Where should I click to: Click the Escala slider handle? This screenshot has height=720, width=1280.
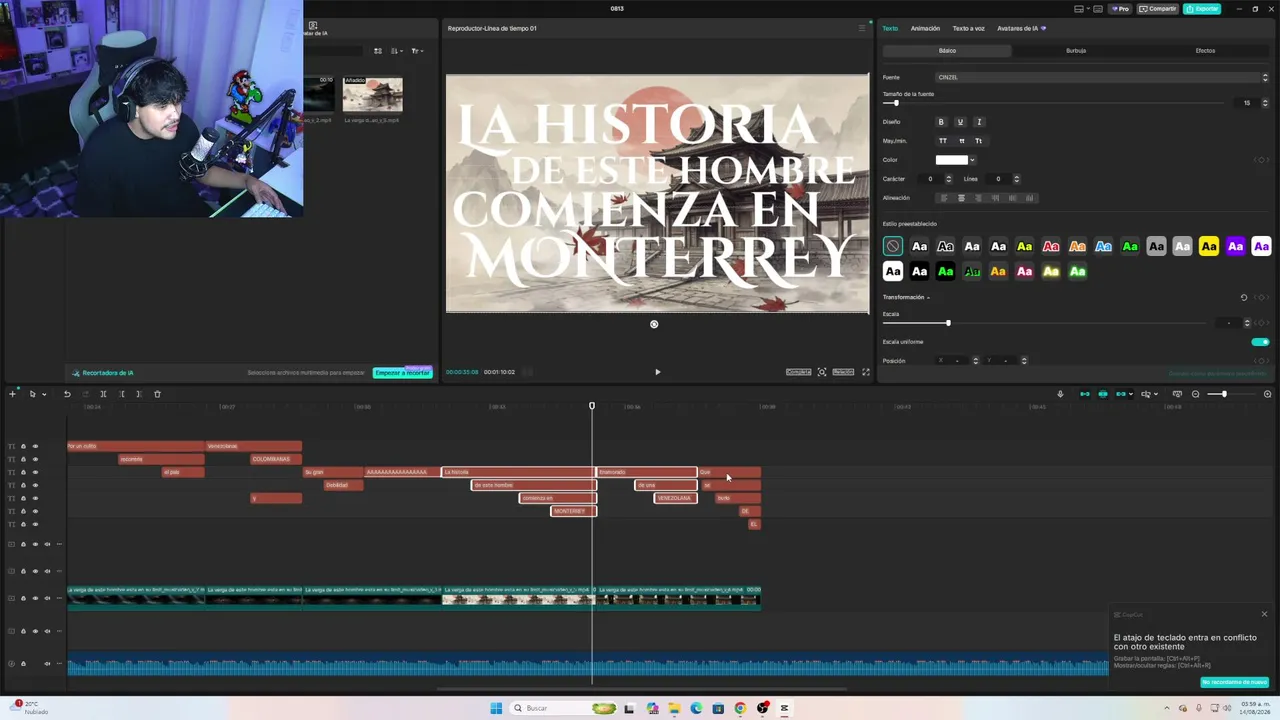click(x=948, y=323)
